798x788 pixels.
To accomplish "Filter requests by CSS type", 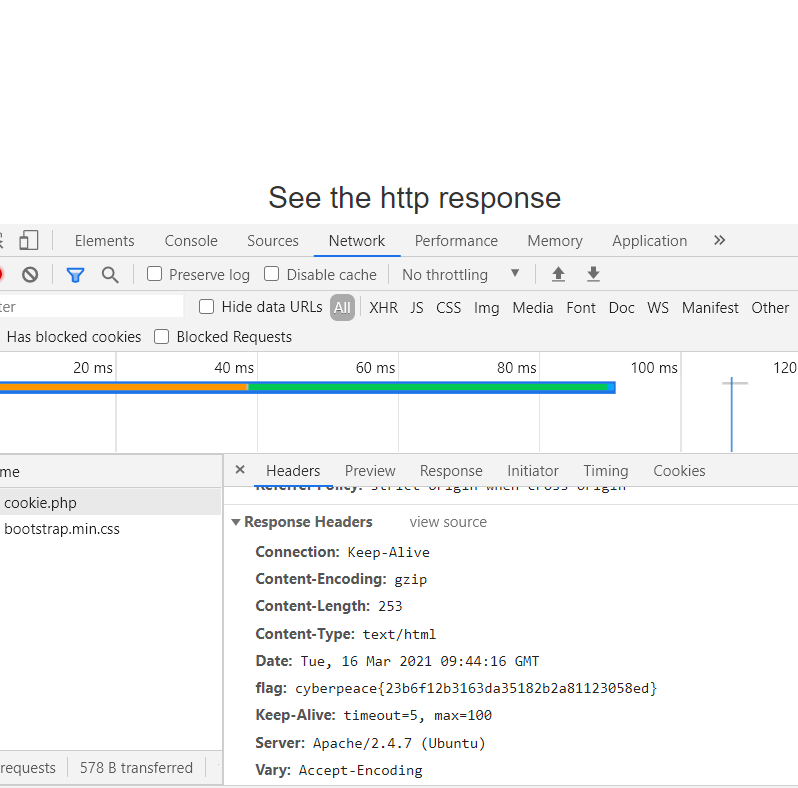I will pyautogui.click(x=448, y=307).
